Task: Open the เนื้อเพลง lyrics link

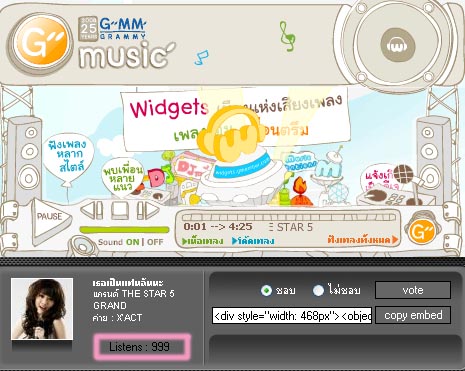Action: (202, 241)
